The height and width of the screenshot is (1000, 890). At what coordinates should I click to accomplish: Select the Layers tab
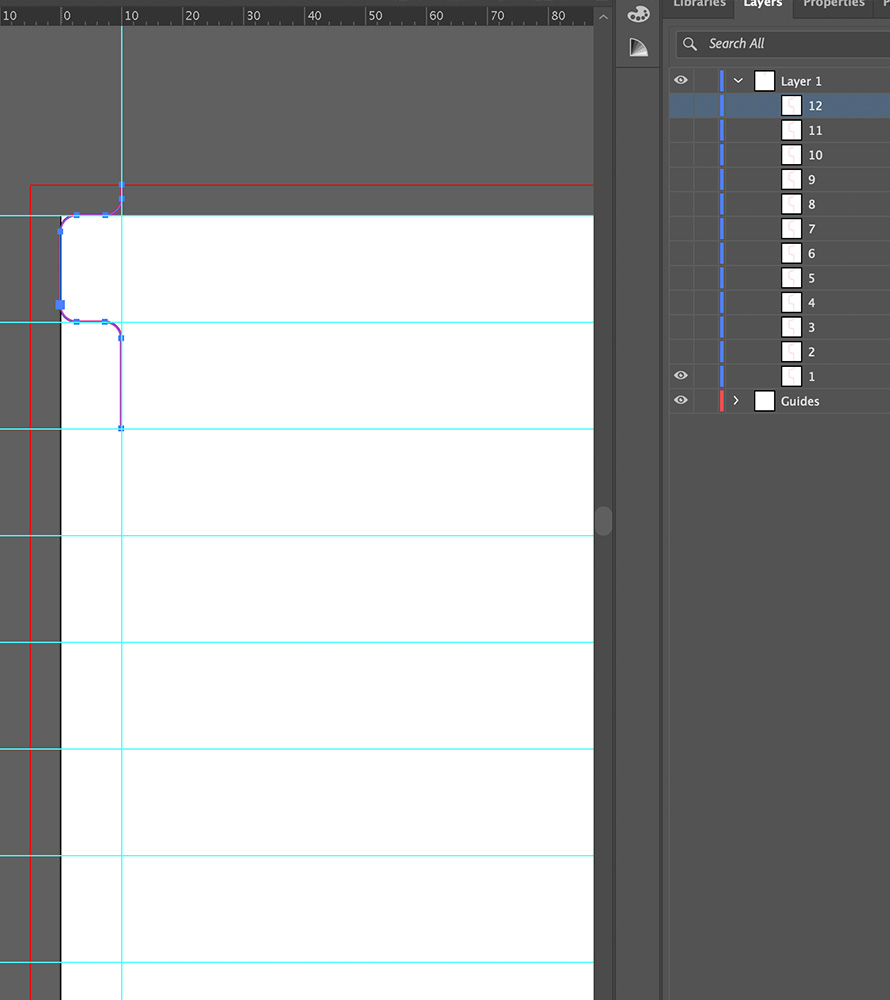tap(763, 4)
